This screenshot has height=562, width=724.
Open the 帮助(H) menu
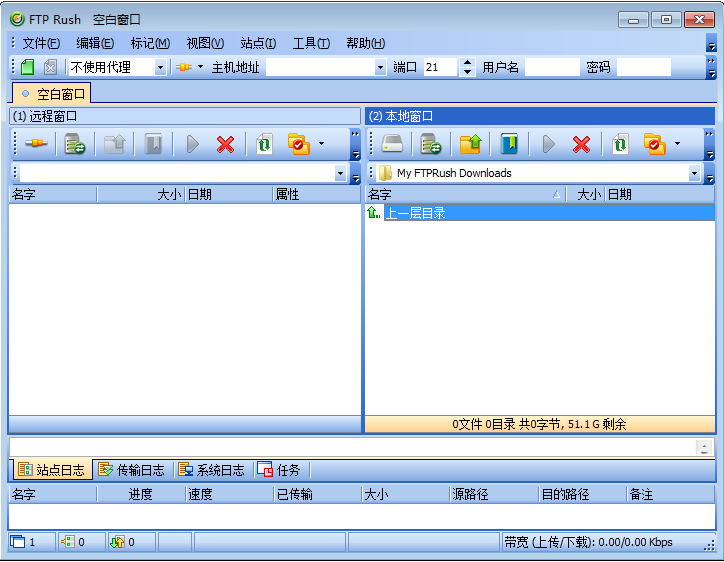(366, 43)
